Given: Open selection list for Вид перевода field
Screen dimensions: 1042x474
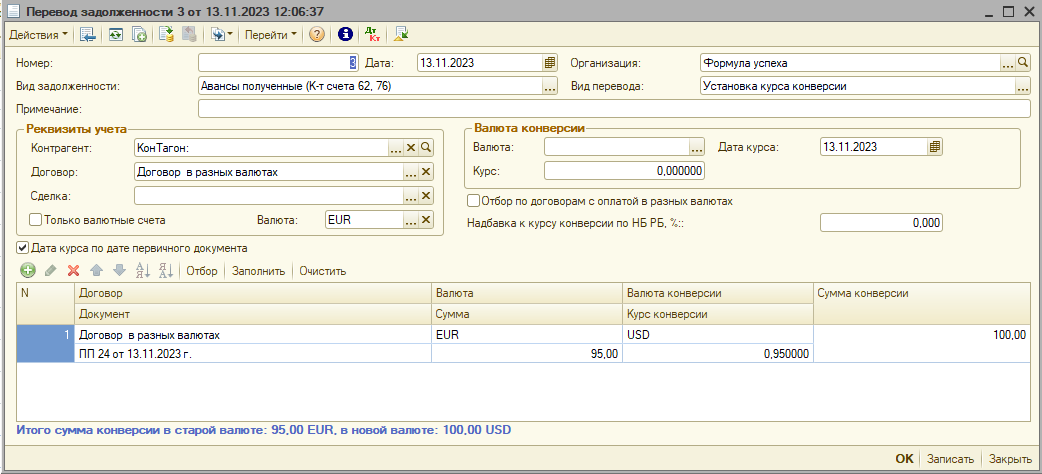Looking at the screenshot, I should click(1022, 86).
